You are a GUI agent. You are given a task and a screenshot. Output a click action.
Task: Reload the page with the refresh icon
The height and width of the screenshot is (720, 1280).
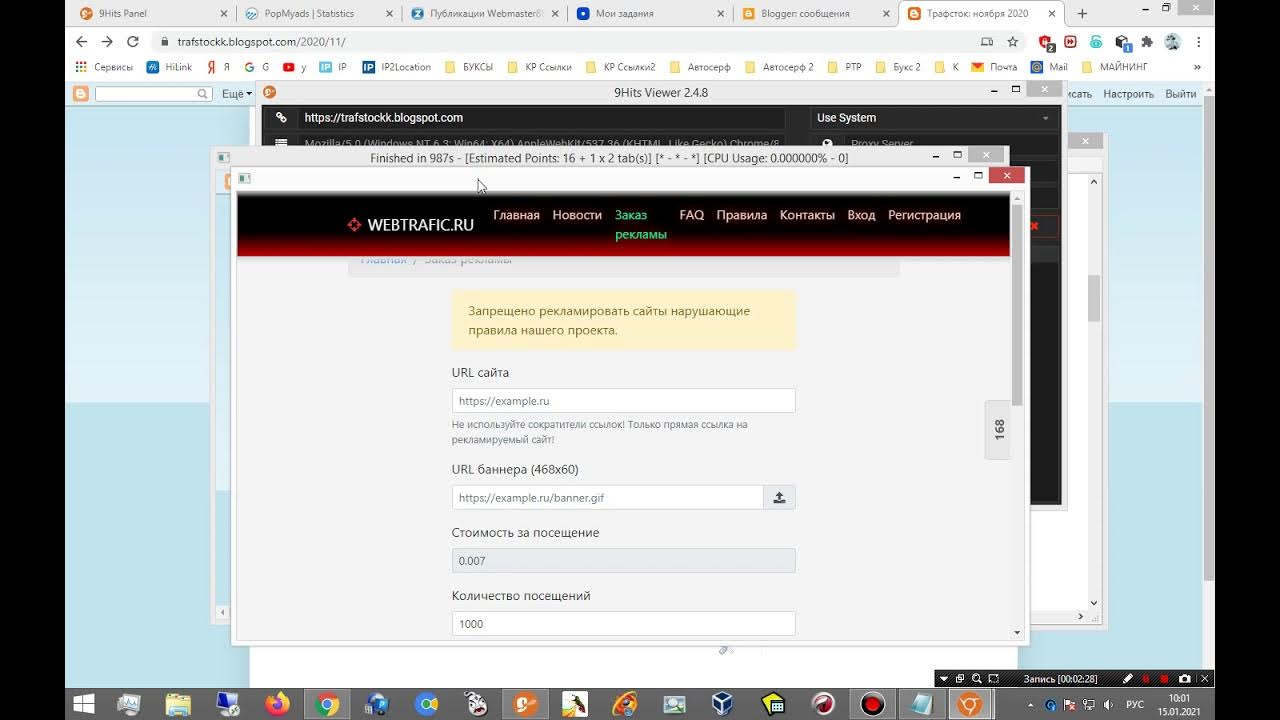(x=133, y=42)
